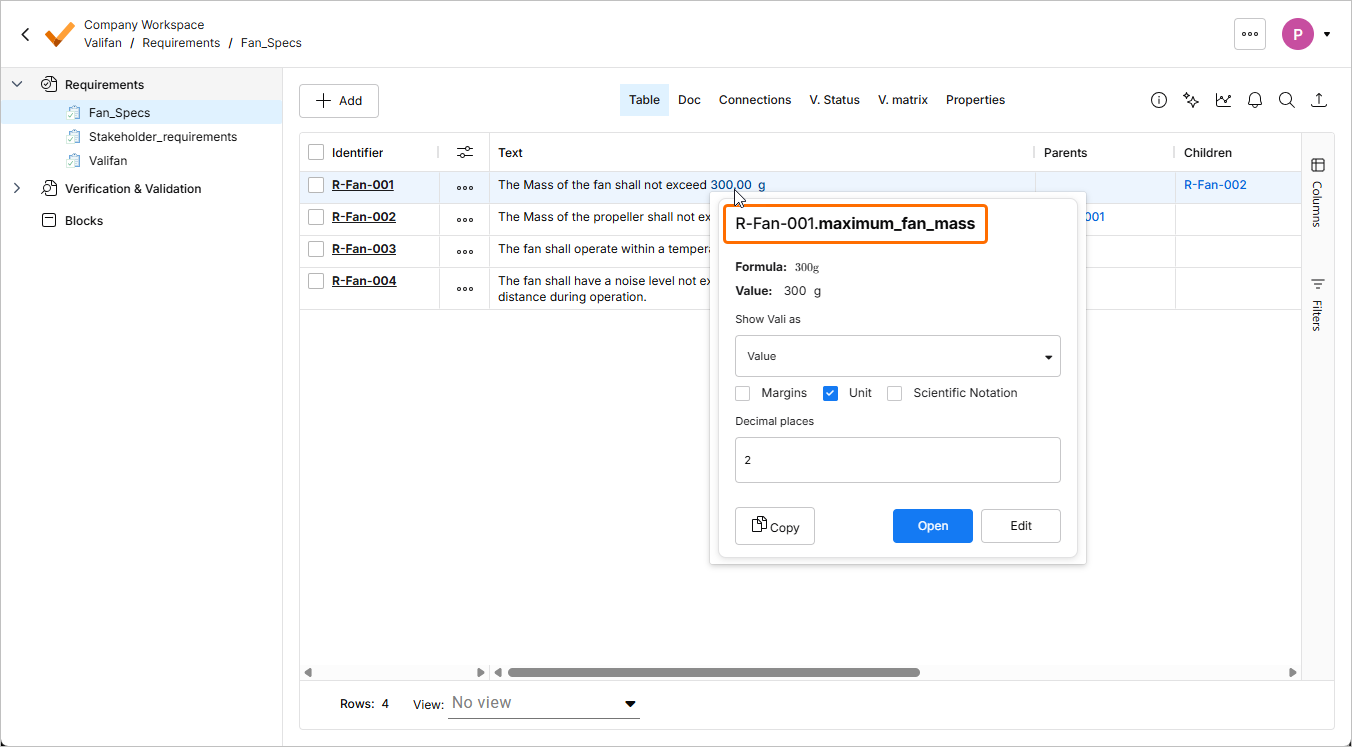Click the search magnifier icon
Image resolution: width=1352 pixels, height=747 pixels.
point(1287,100)
